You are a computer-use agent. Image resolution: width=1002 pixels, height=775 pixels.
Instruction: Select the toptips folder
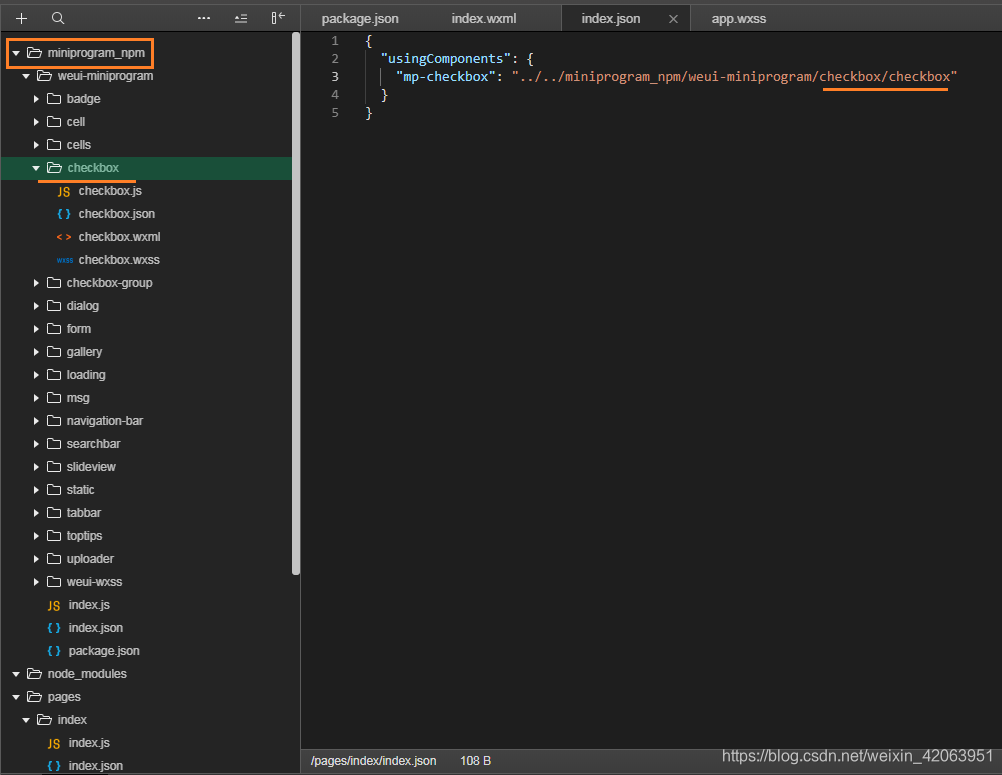pos(84,536)
